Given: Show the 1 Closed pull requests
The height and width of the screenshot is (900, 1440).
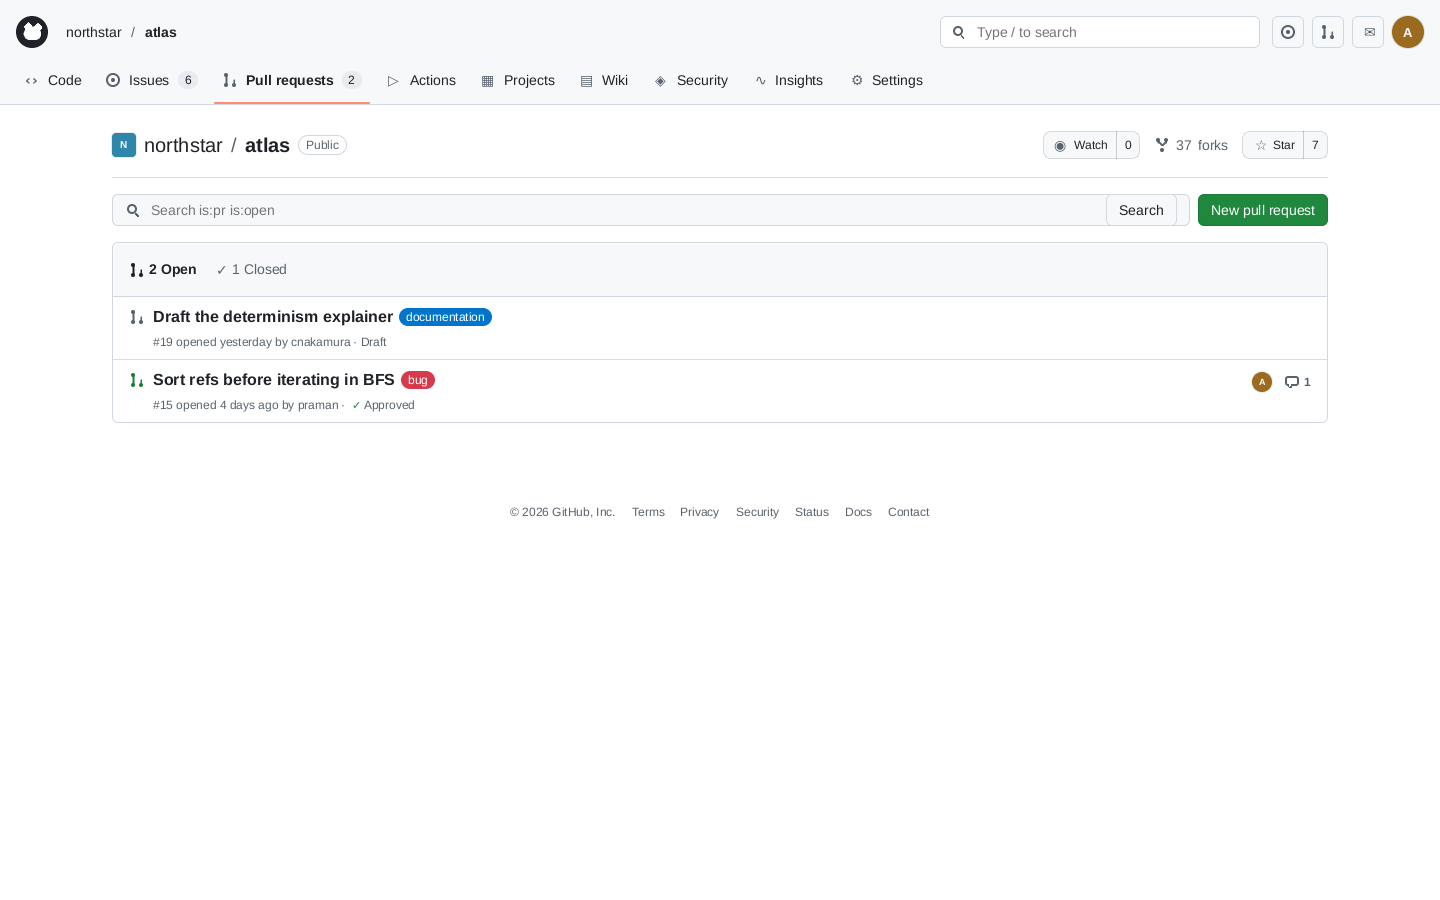Looking at the screenshot, I should point(251,270).
